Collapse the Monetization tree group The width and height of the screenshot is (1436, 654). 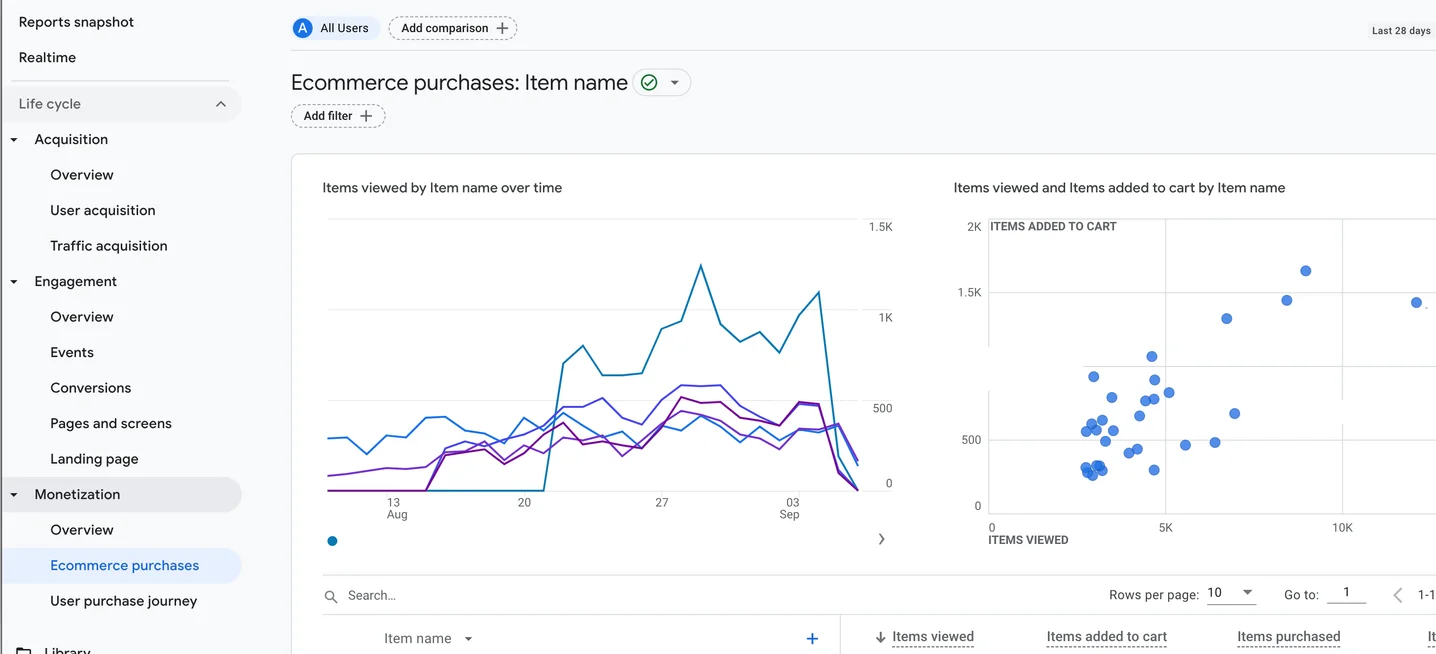pos(14,495)
